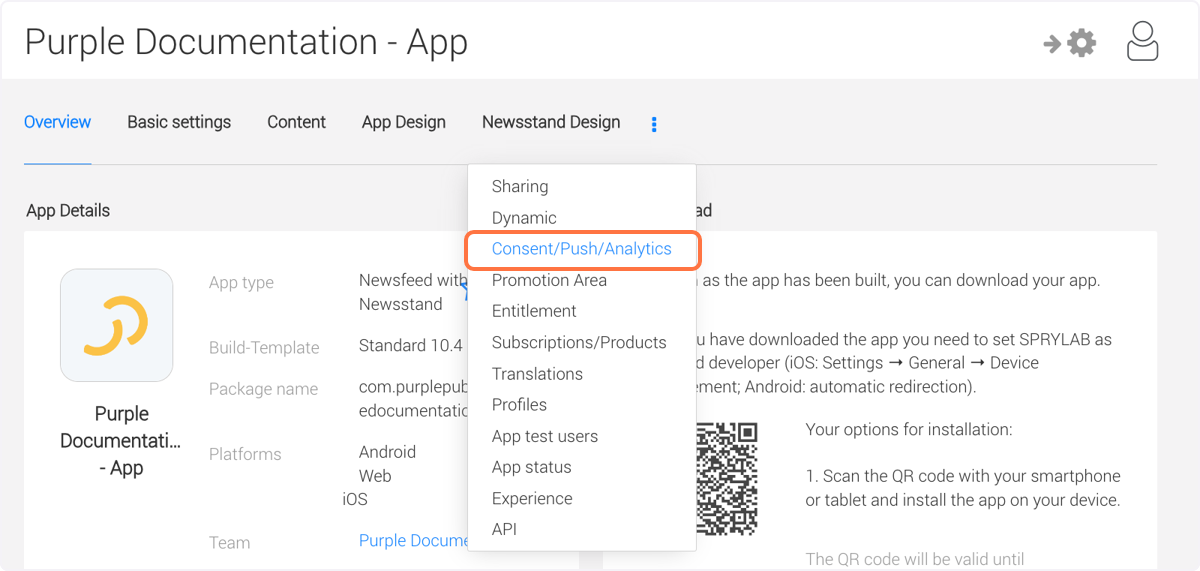Image resolution: width=1200 pixels, height=571 pixels.
Task: Select Experience menu item
Action: [532, 498]
